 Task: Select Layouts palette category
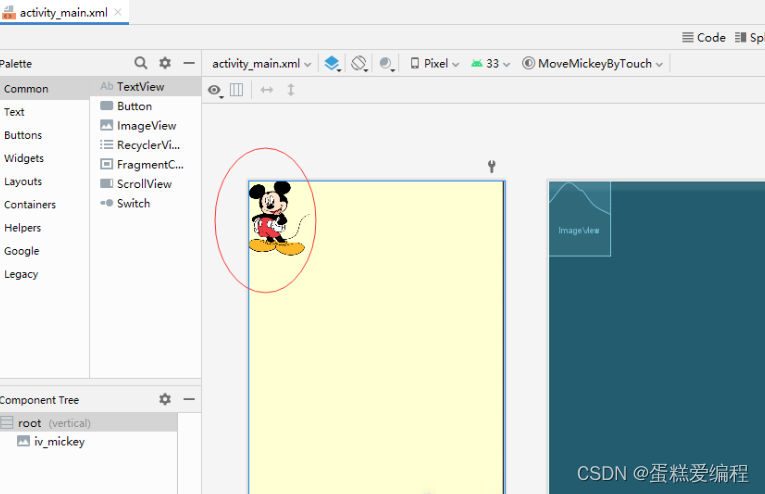(x=44, y=181)
